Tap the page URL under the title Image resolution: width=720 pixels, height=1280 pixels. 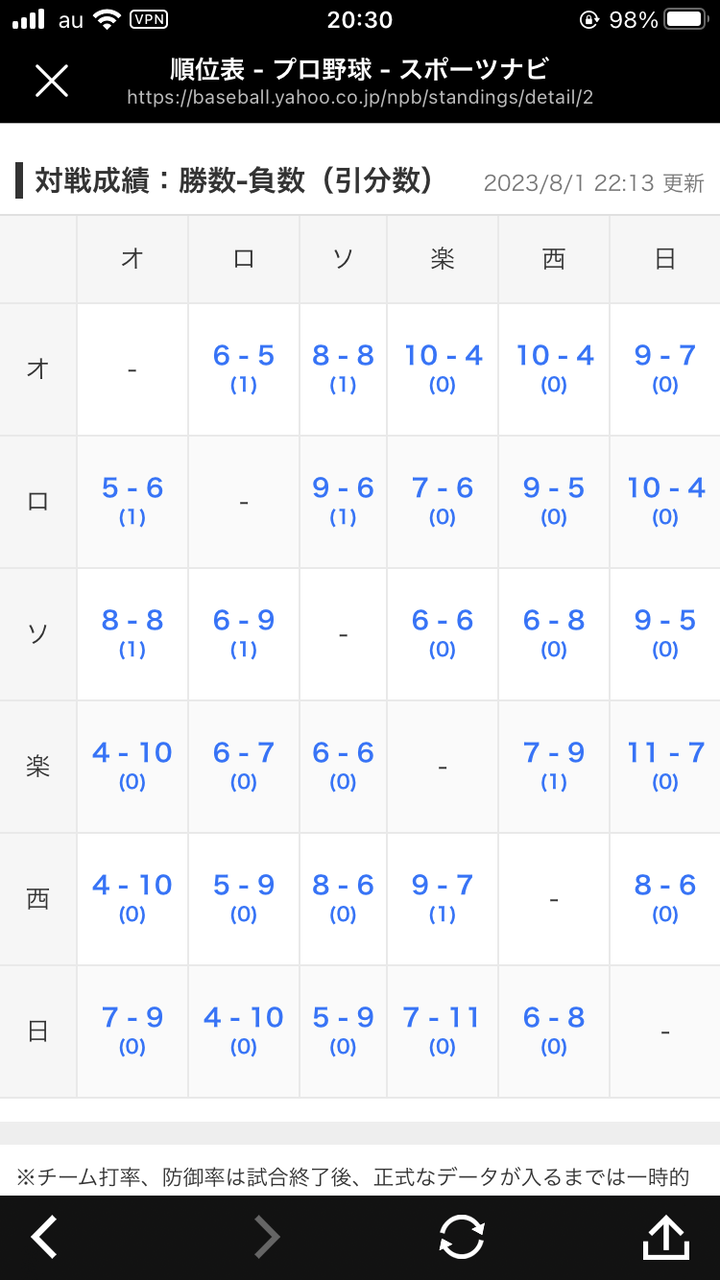click(x=360, y=97)
